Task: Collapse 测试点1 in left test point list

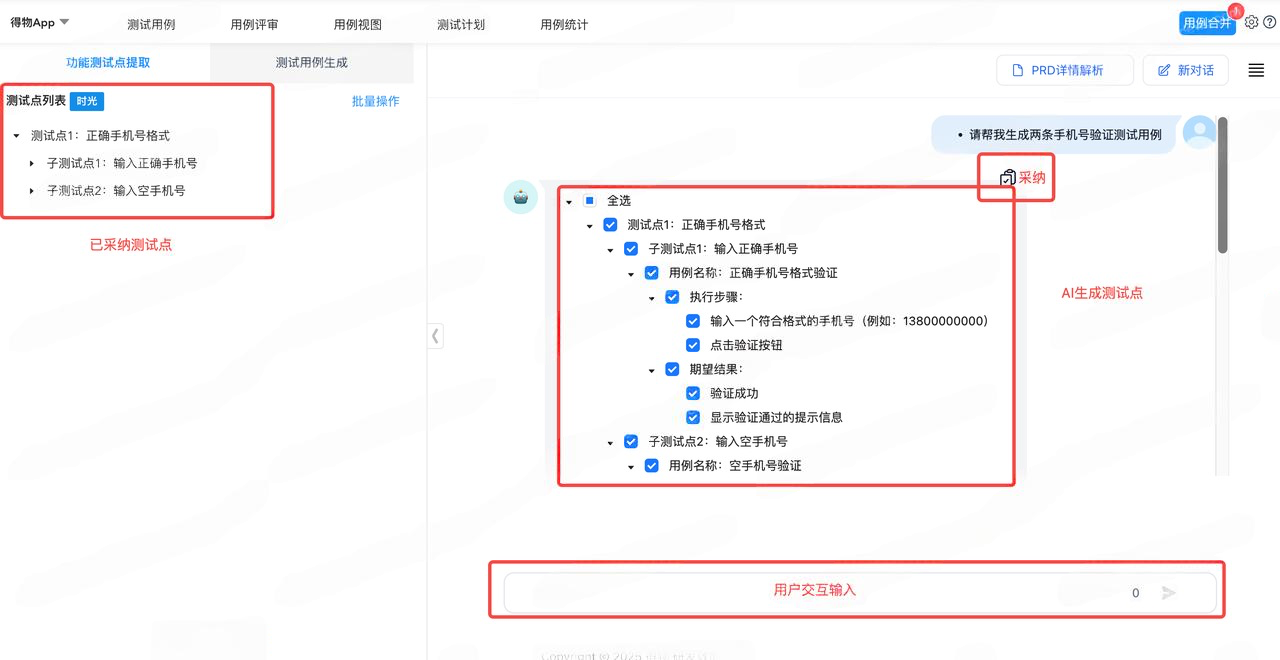Action: tap(17, 136)
